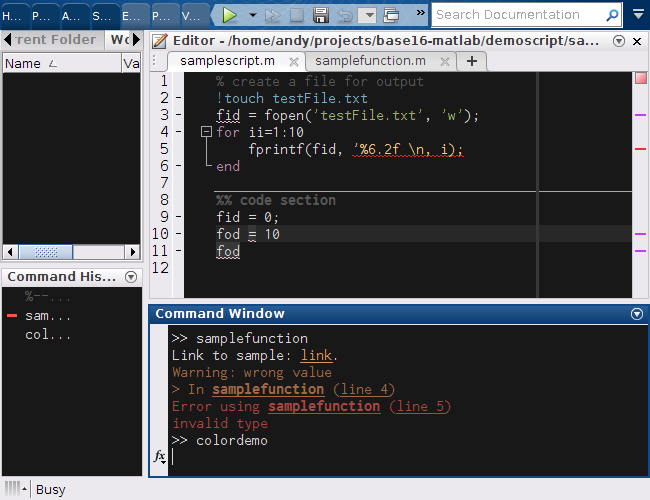Sort workspace by Name column header
Viewport: 650px width, 500px height.
click(62, 63)
